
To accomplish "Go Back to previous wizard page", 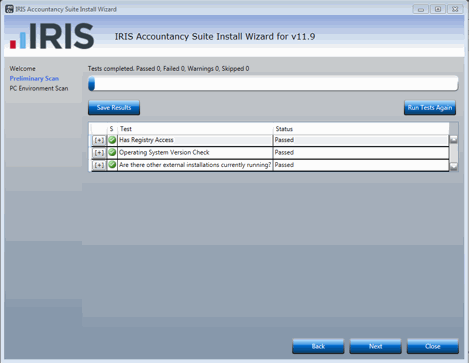I will [318, 346].
